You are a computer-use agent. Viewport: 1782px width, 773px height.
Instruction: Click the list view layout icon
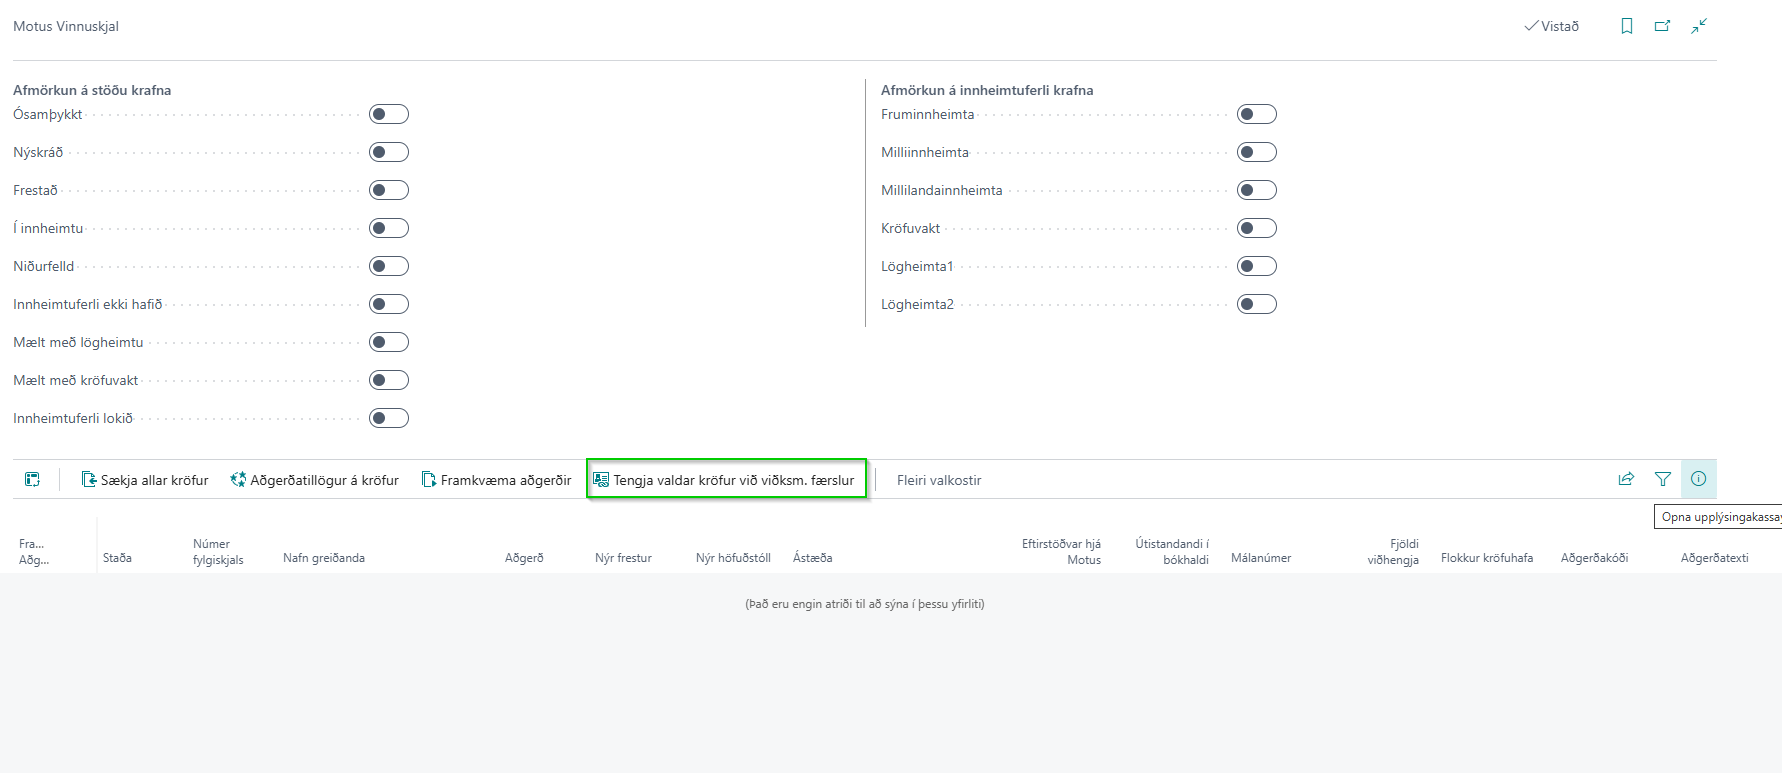(32, 480)
